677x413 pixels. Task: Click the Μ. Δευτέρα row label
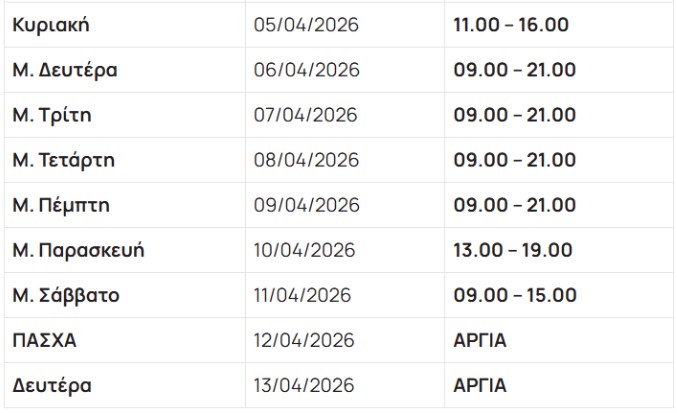tap(65, 70)
